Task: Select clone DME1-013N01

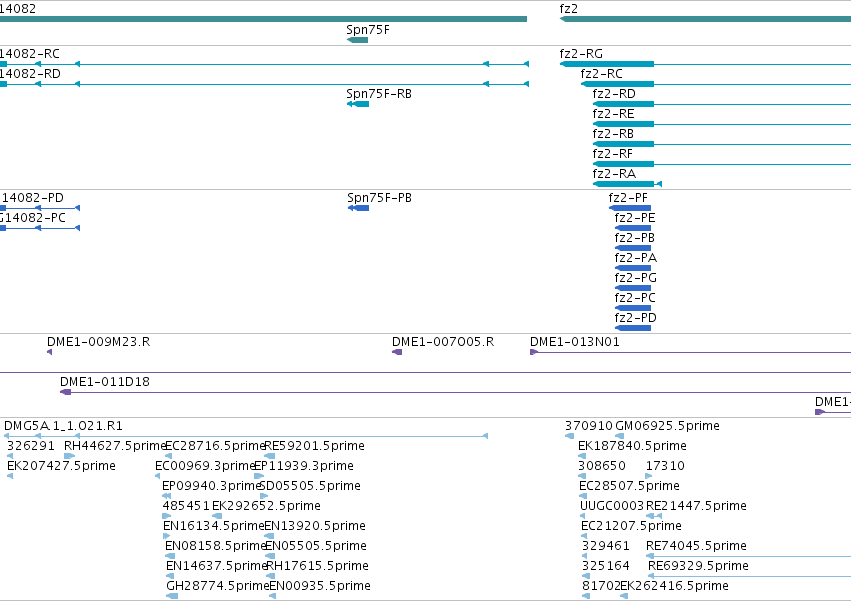Action: click(x=575, y=342)
